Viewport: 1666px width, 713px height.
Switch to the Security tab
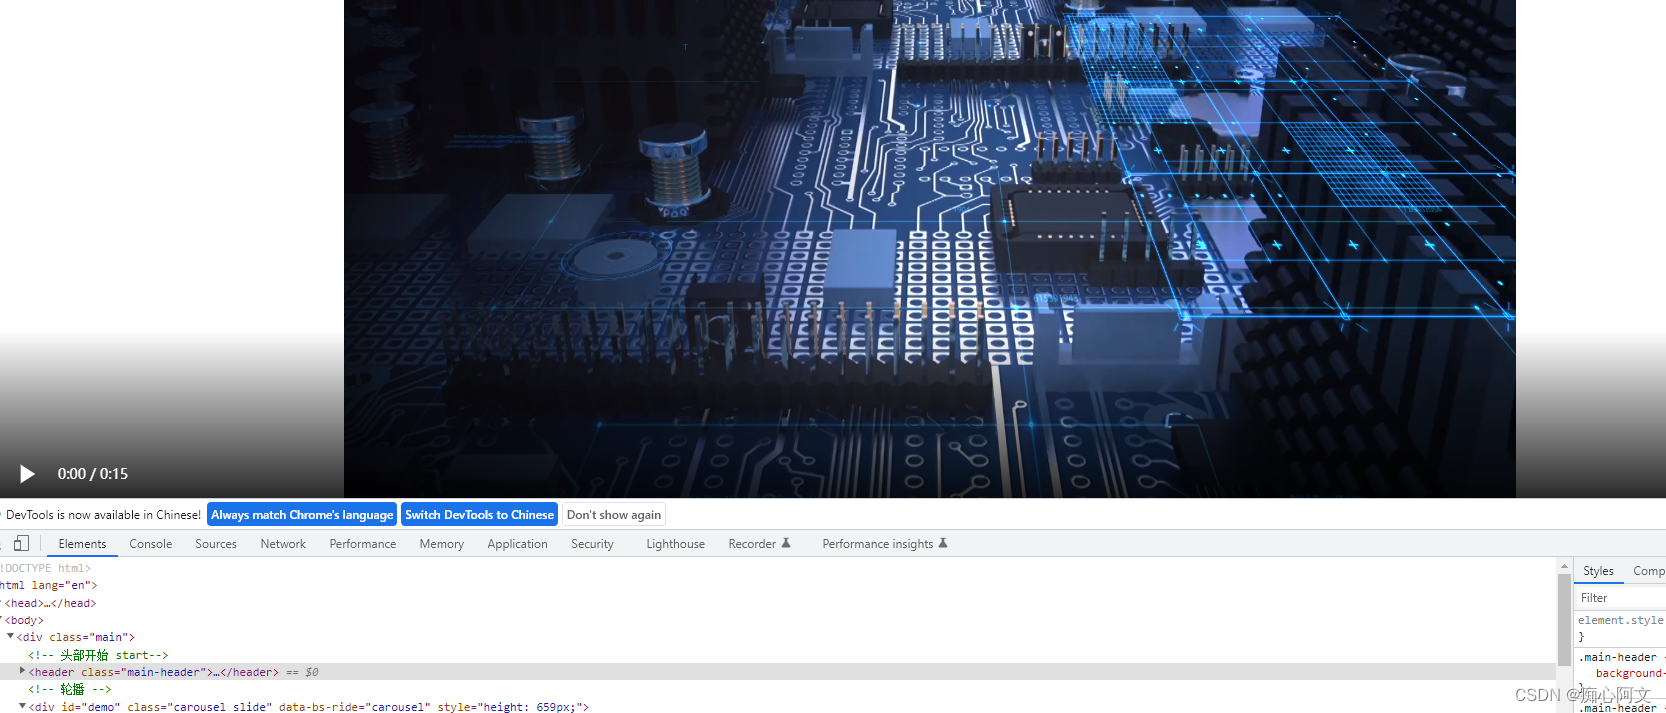pos(593,544)
